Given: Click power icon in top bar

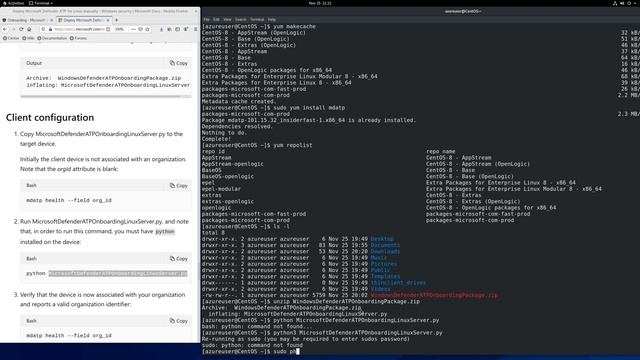Looking at the screenshot, I should click(629, 3).
